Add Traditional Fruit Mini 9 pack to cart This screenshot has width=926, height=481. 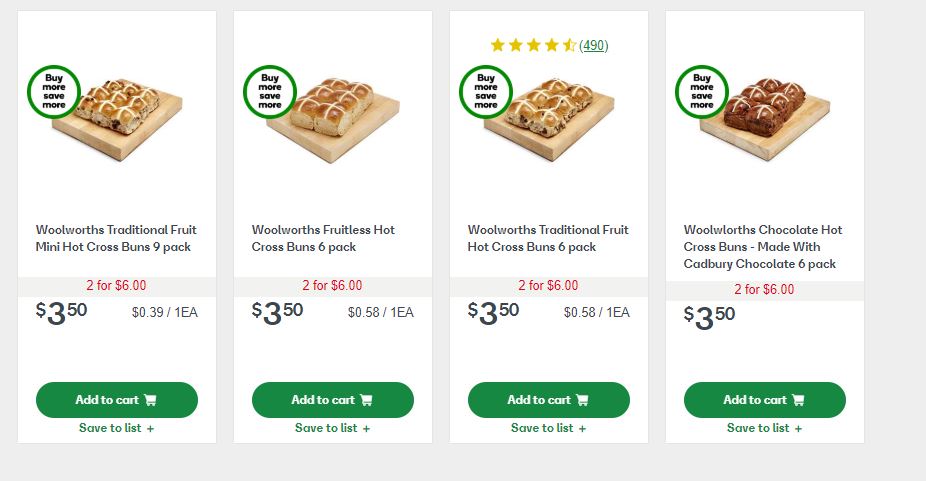[117, 400]
